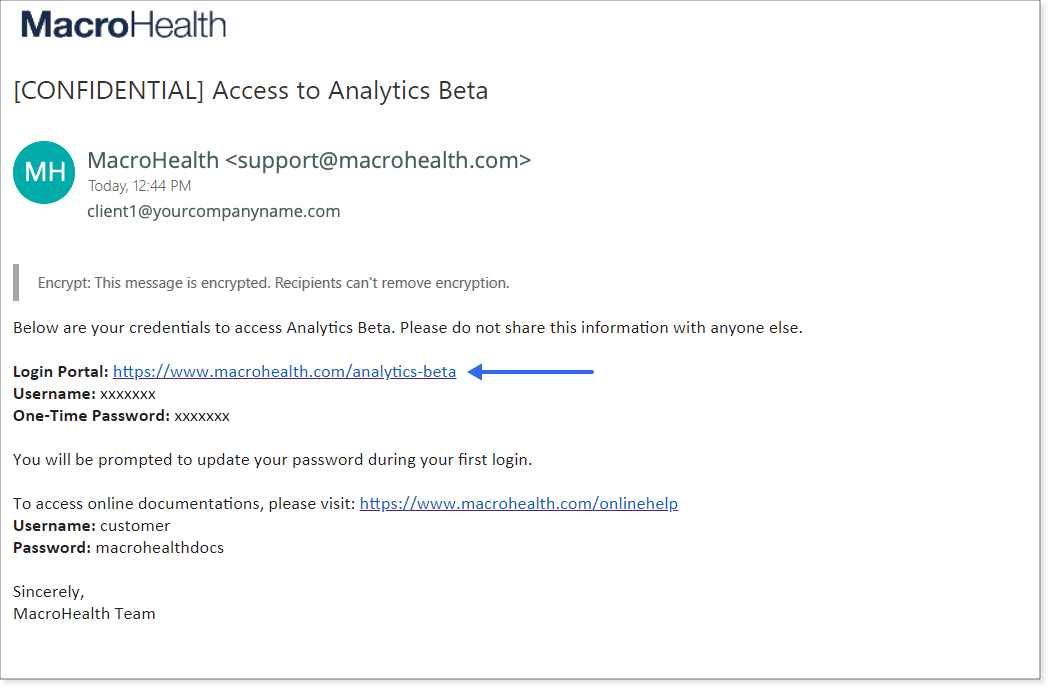Click the credentials intro sentence in the body
1048x687 pixels.
click(x=408, y=327)
